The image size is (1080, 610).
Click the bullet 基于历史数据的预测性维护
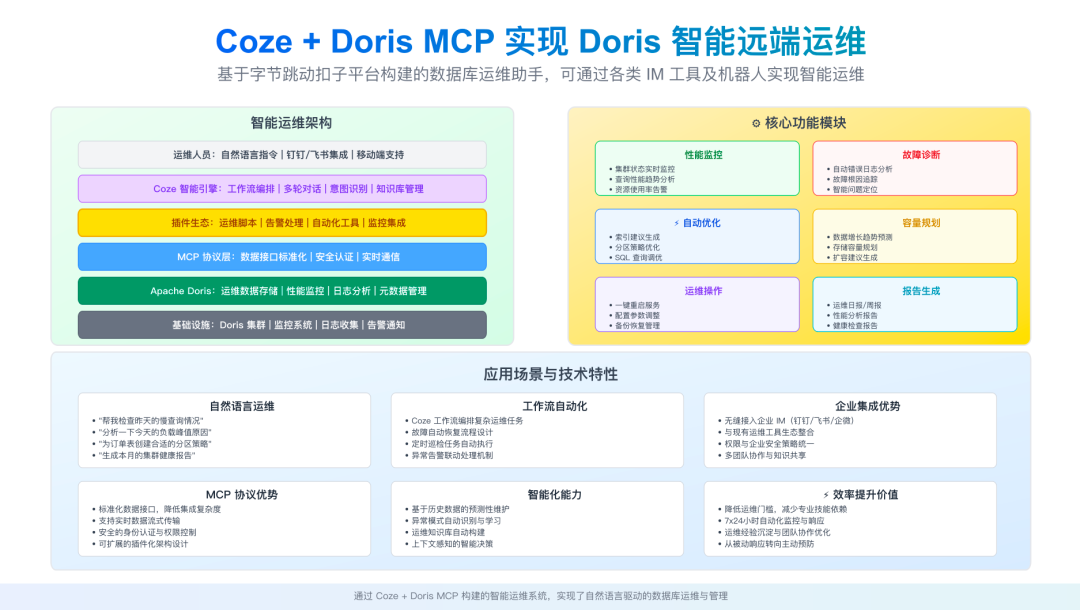(460, 509)
